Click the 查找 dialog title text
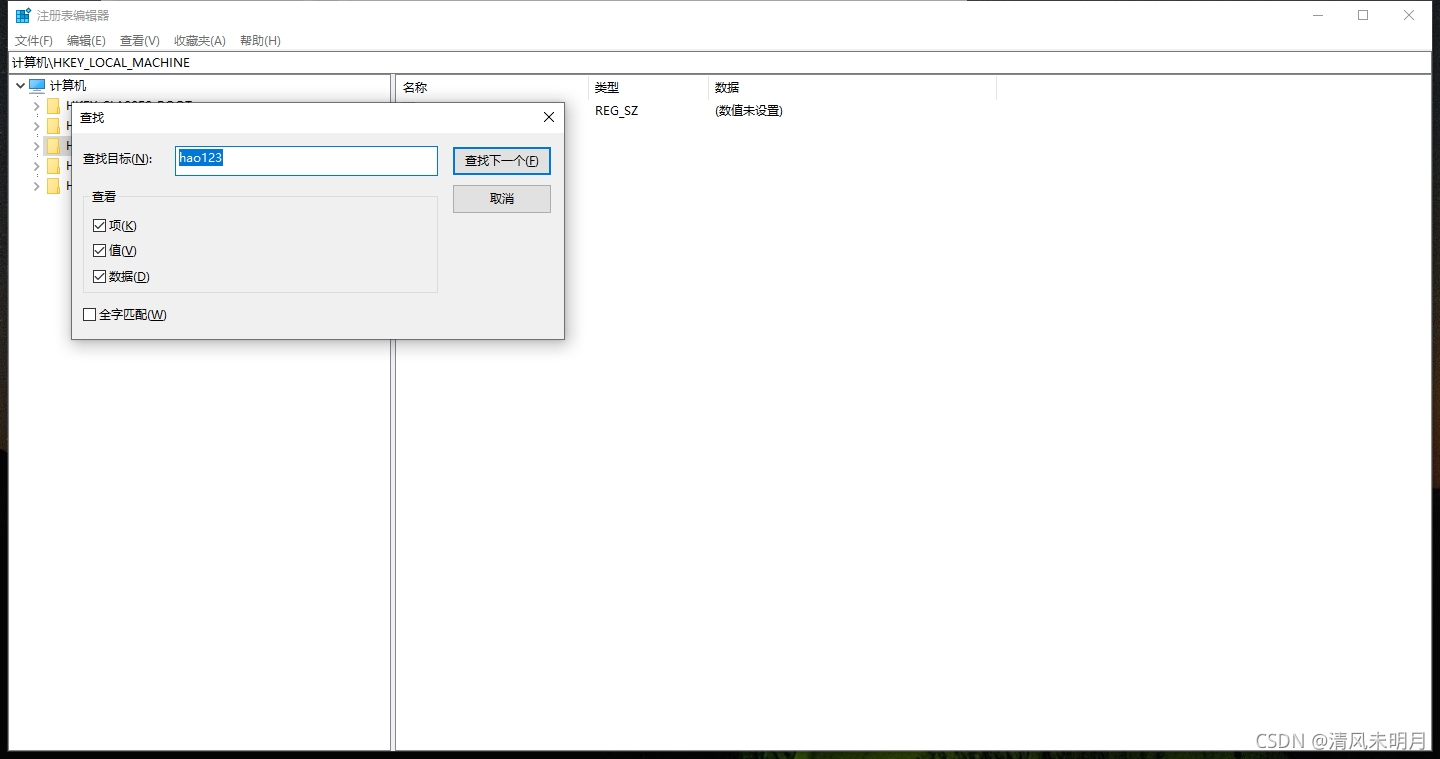This screenshot has width=1440, height=759. (x=92, y=118)
